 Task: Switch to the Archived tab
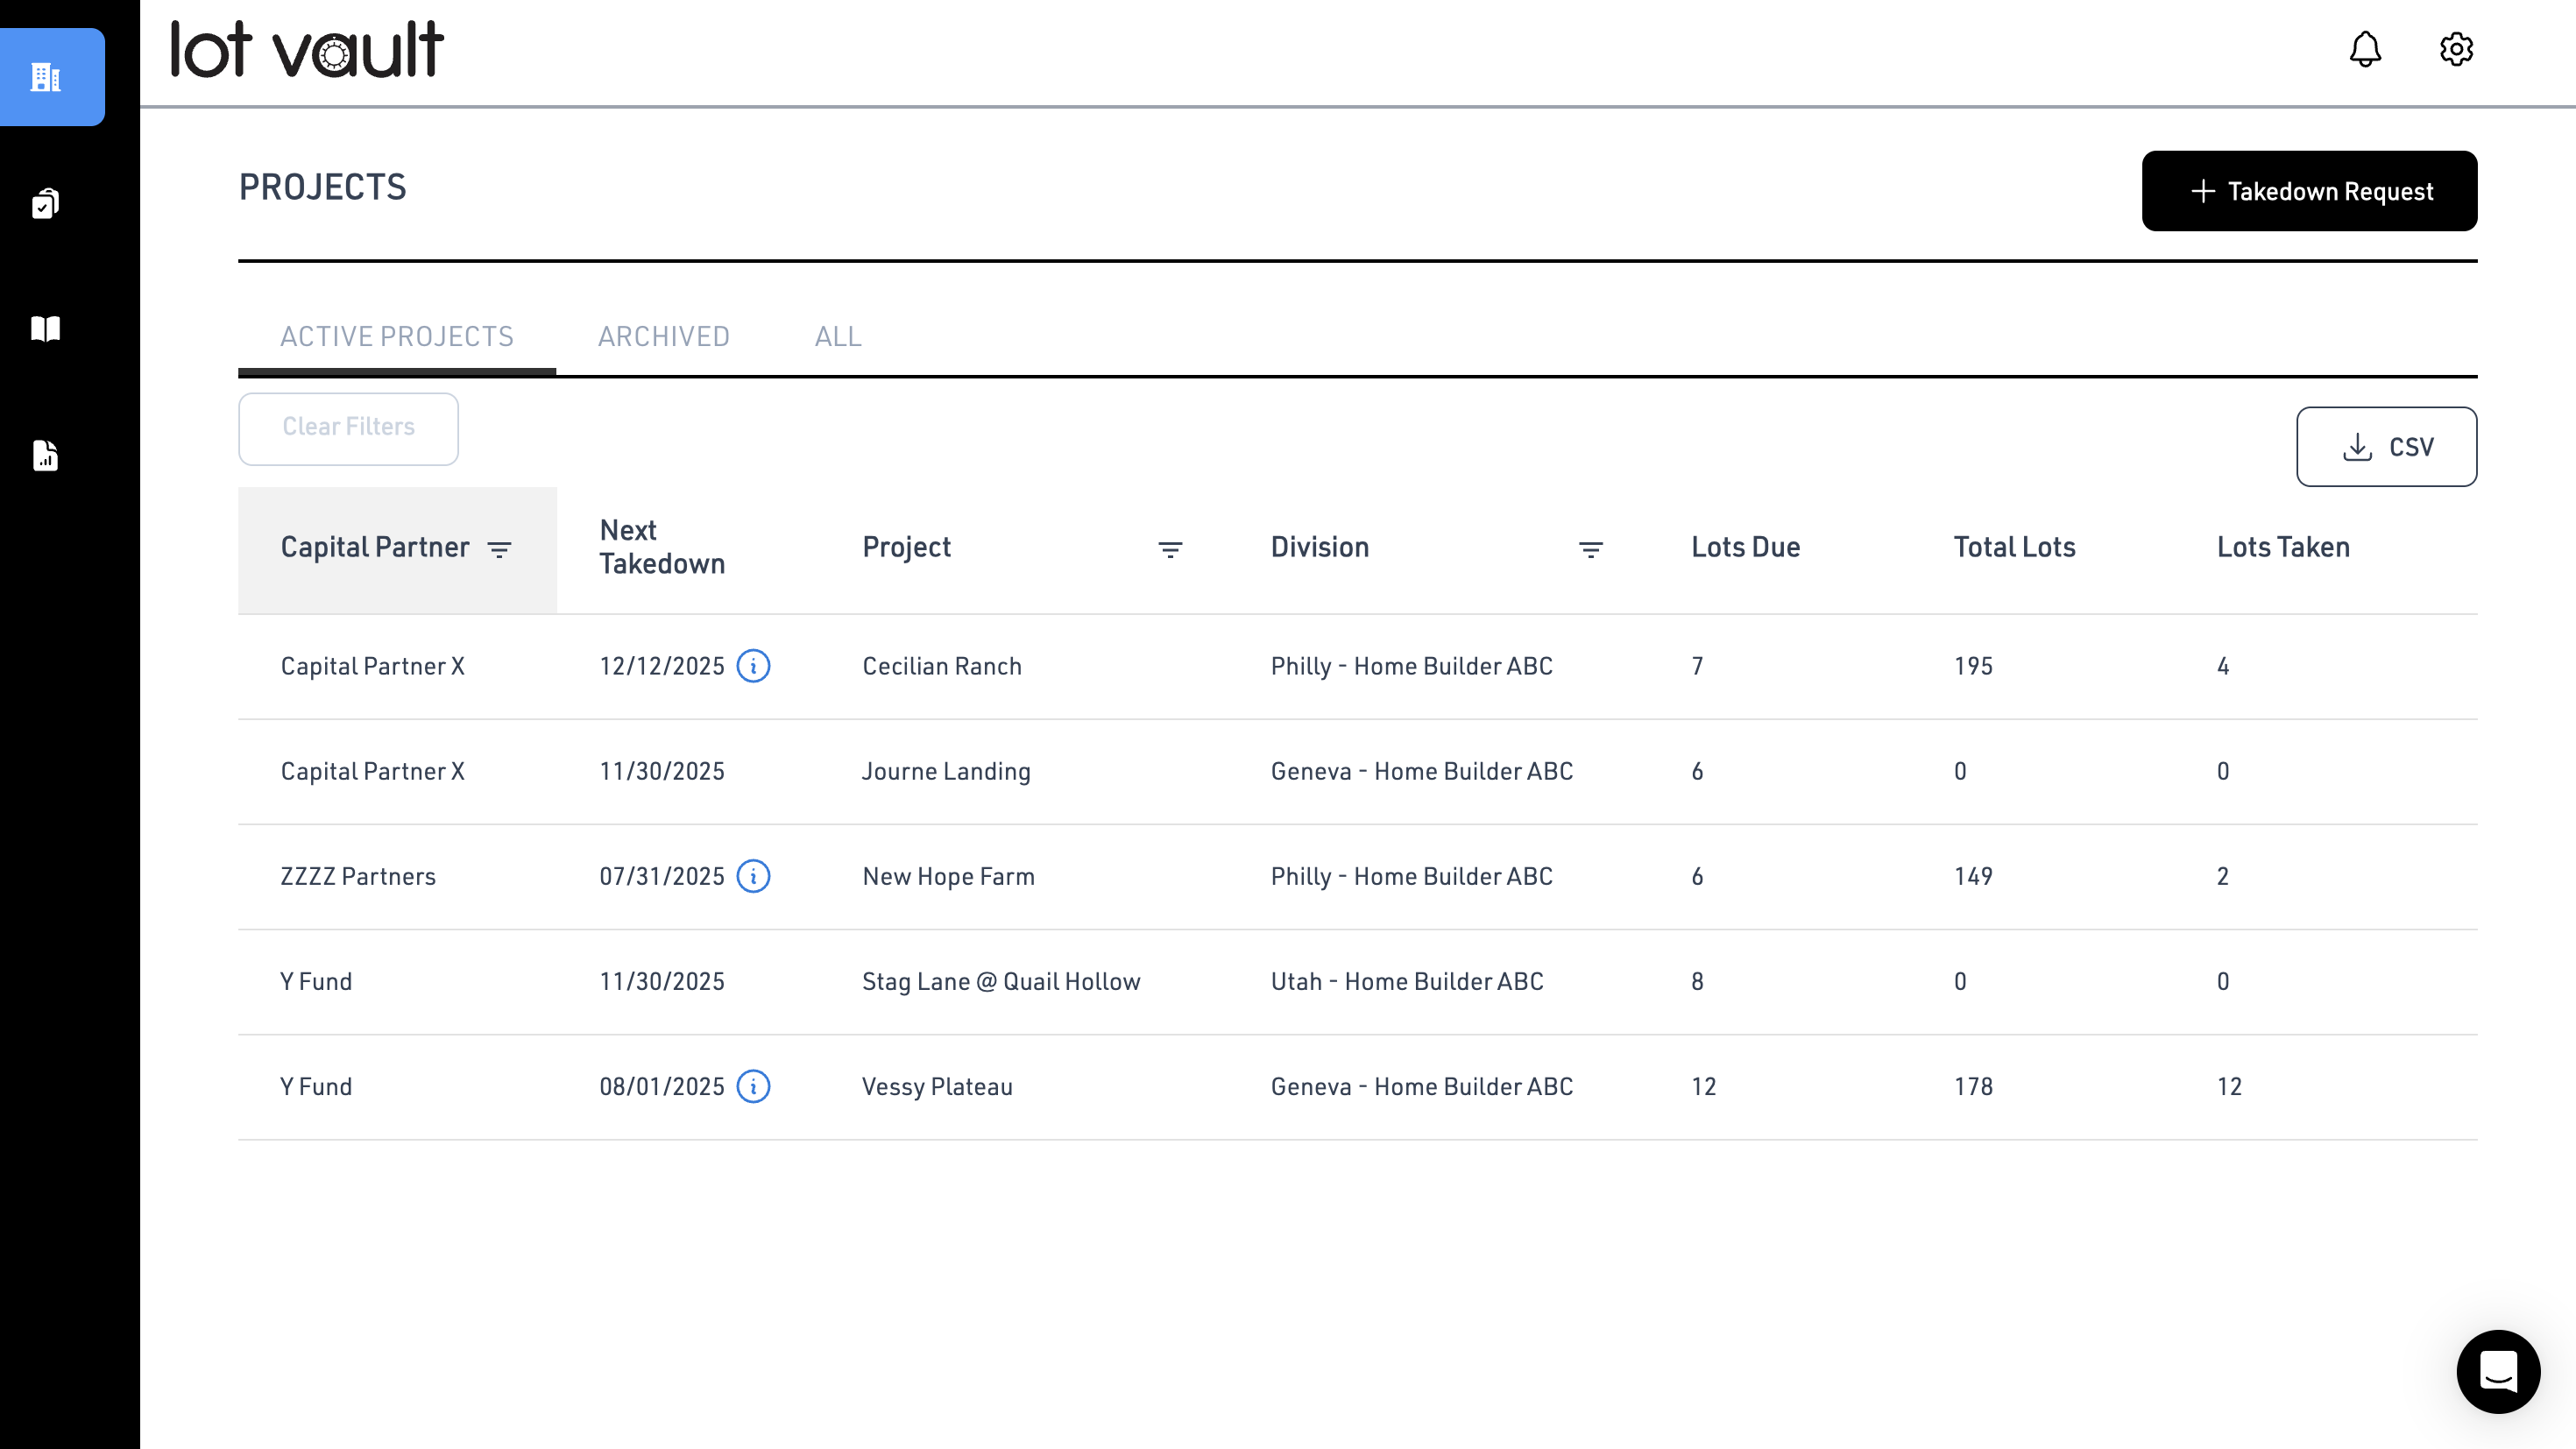(x=664, y=337)
